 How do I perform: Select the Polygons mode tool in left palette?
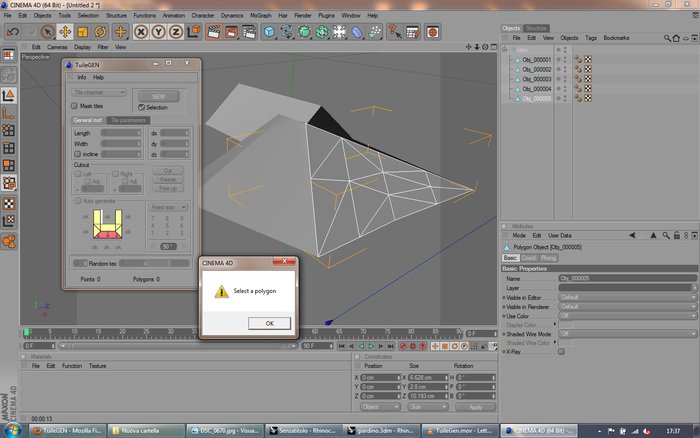(x=8, y=166)
